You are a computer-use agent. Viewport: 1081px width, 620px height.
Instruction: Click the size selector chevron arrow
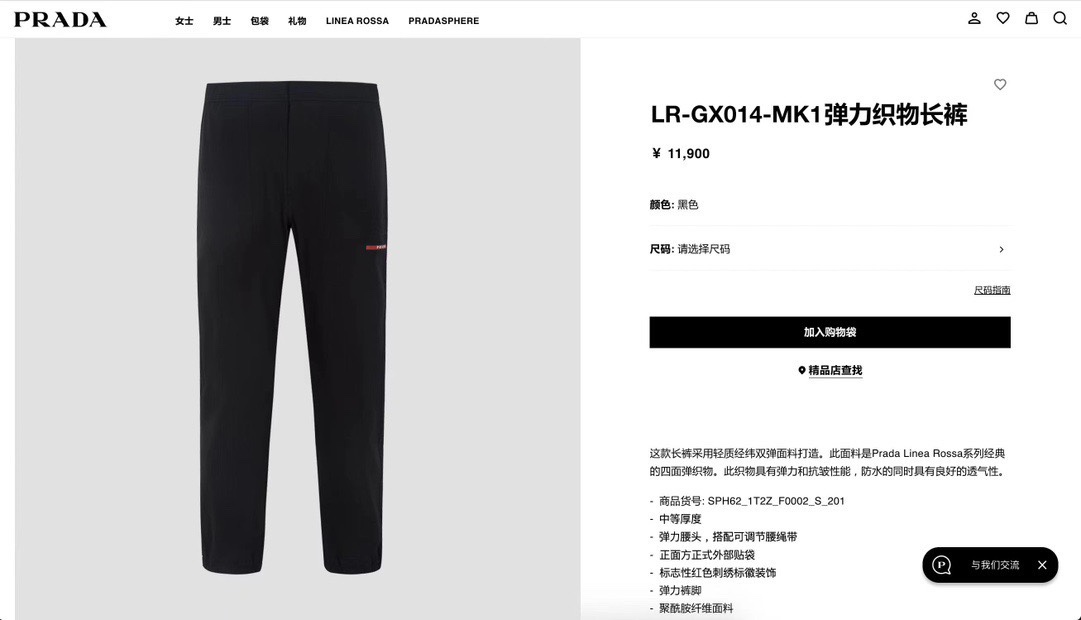click(1002, 249)
